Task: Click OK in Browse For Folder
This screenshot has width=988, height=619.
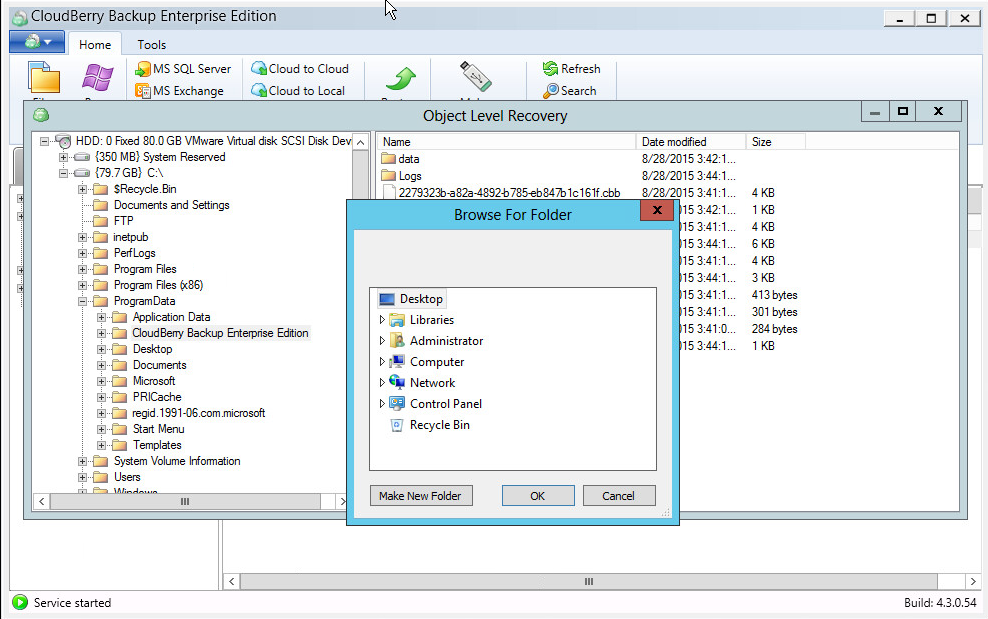Action: coord(538,495)
